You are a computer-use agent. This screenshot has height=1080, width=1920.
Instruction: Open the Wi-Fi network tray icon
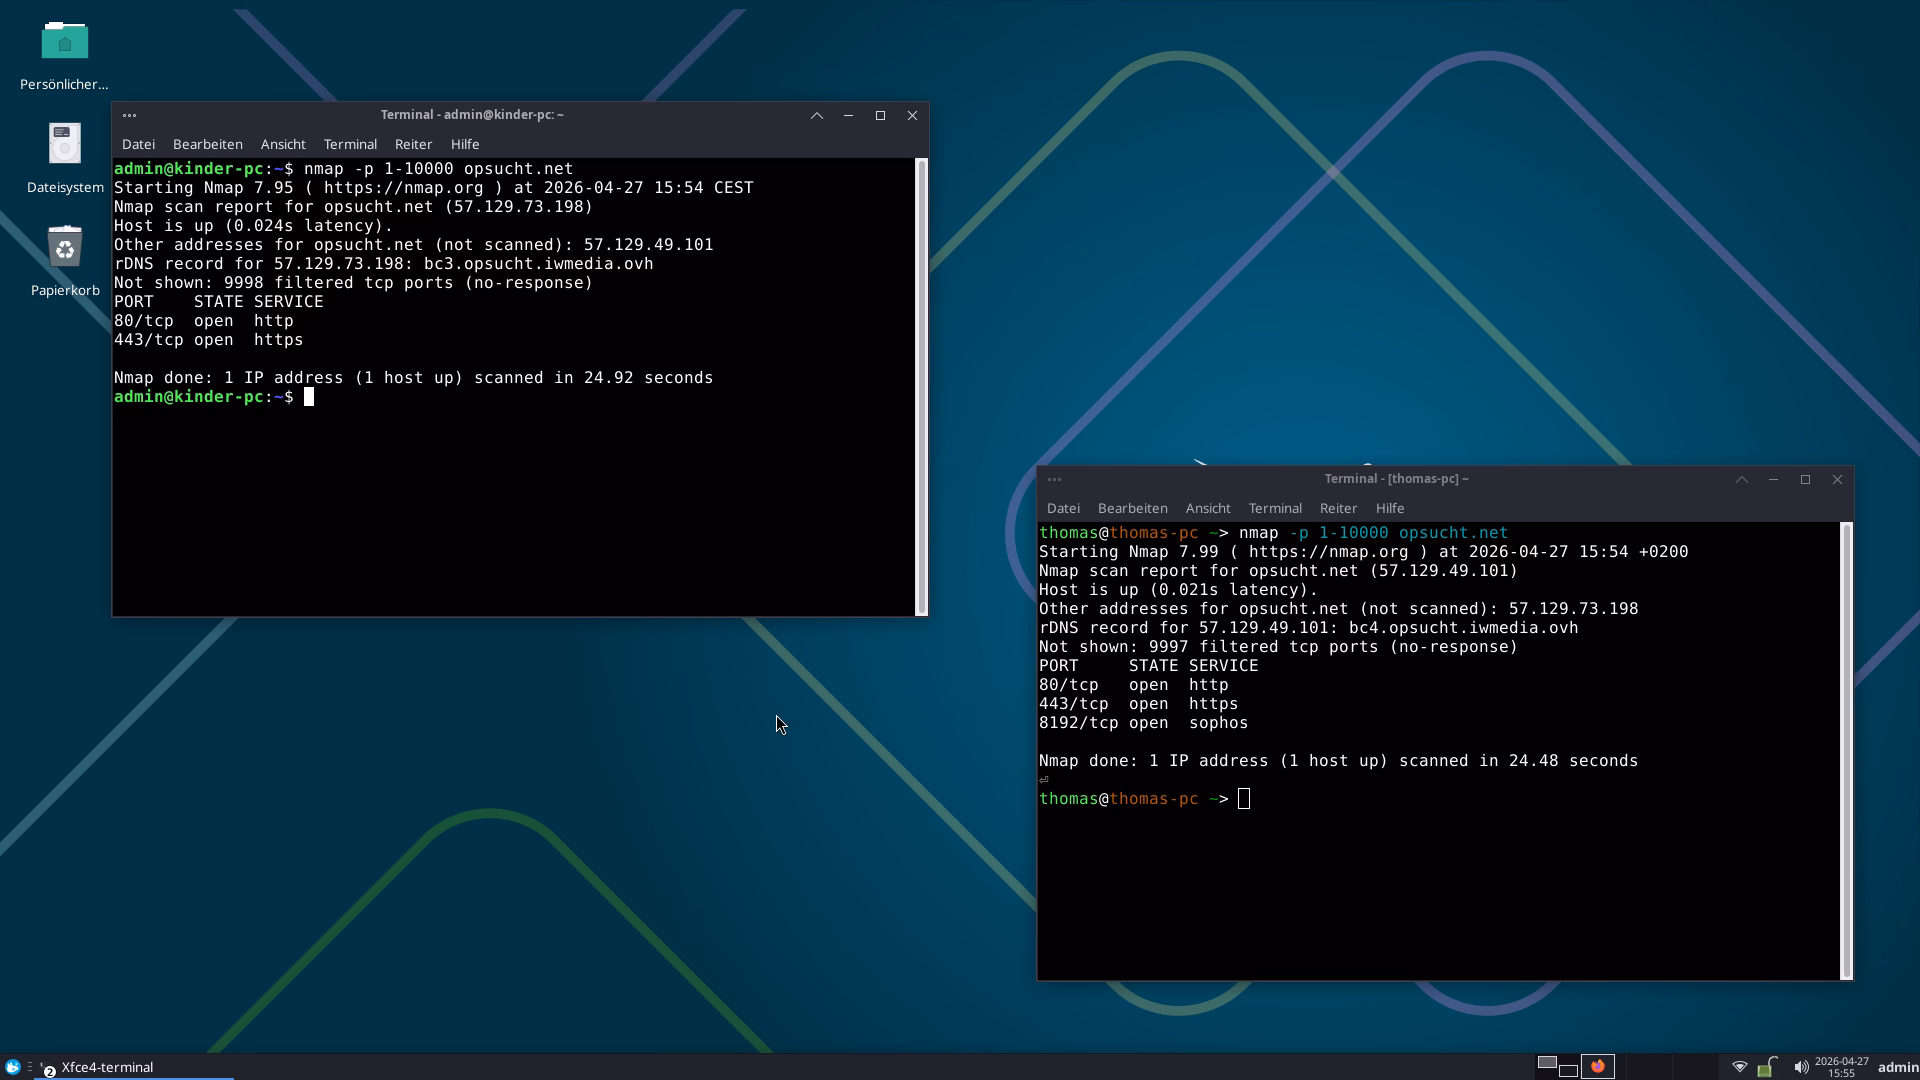(x=1740, y=1067)
